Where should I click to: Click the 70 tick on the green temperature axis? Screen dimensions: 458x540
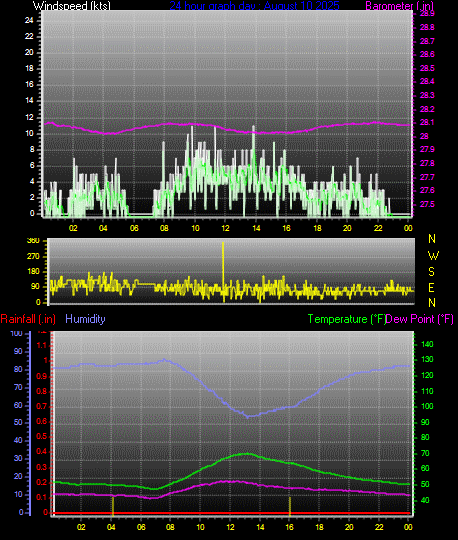tap(425, 453)
